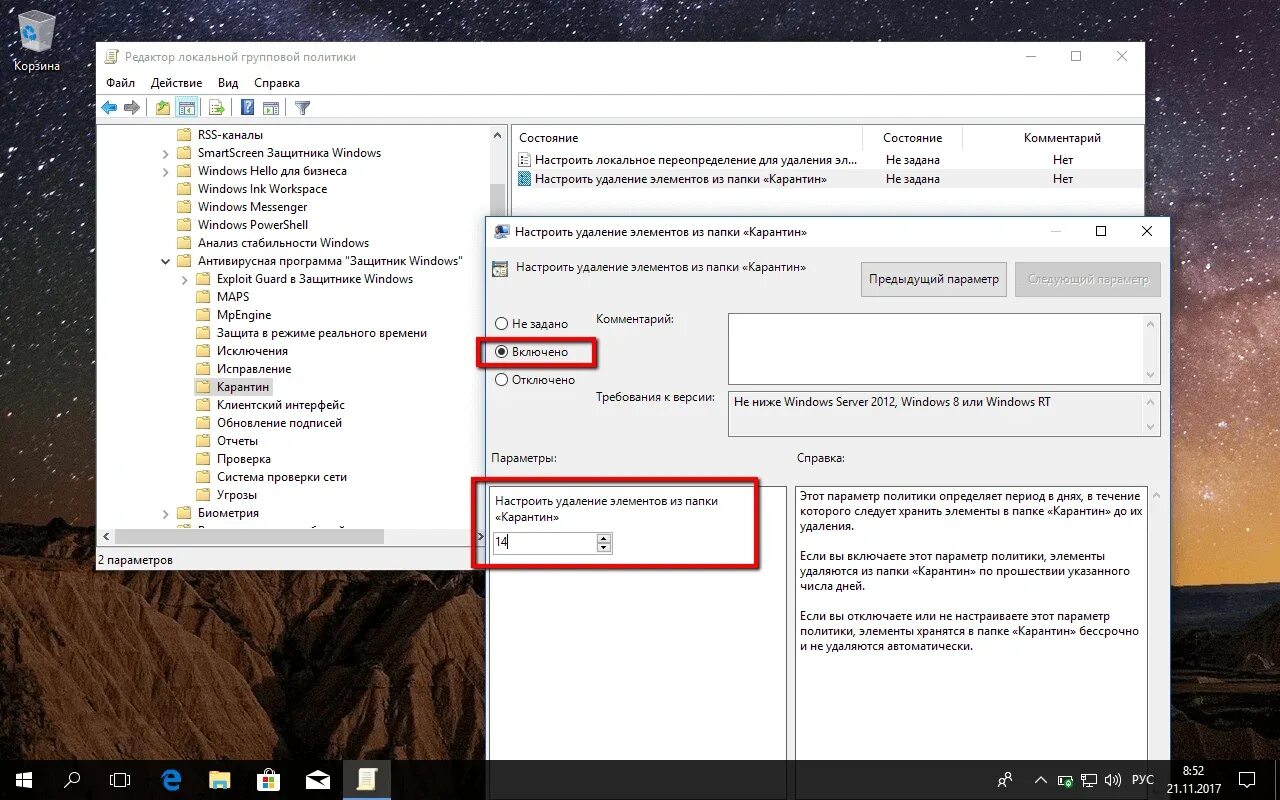Viewport: 1280px width, 800px height.
Task: Open the Действие menu
Action: (x=176, y=83)
